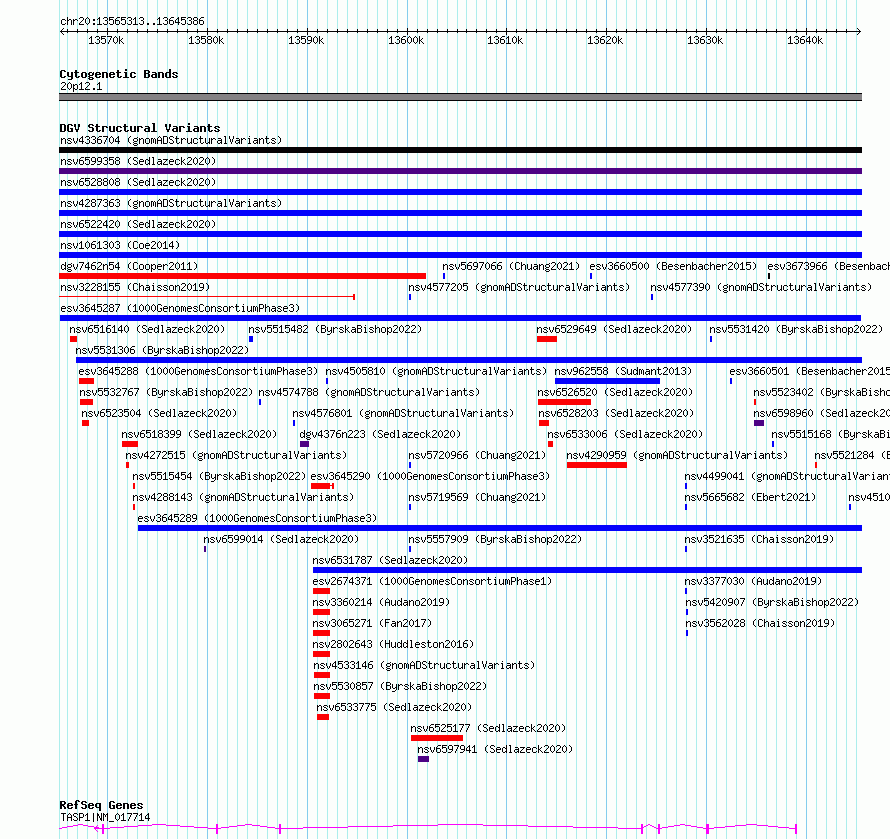Click nsv4577390 gnomADStructuralVariants label
890x839 pixels.
761,287
